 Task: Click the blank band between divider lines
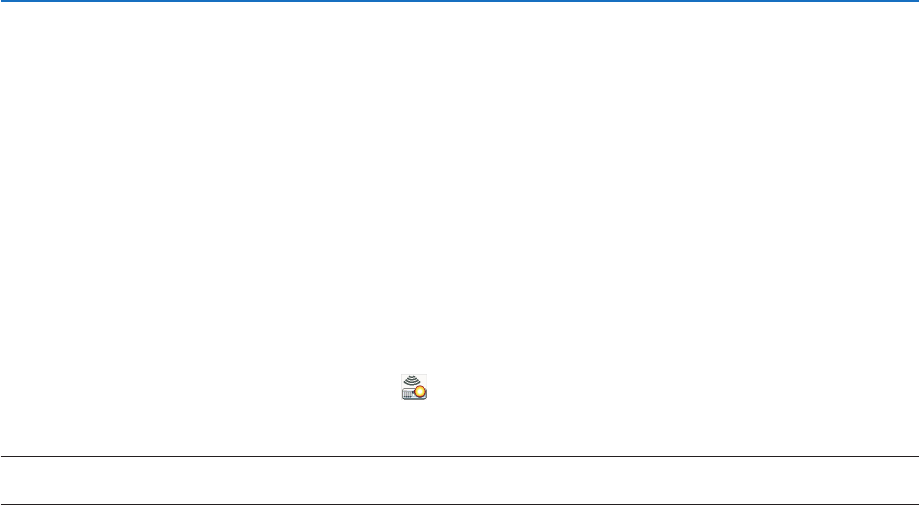[x=460, y=480]
